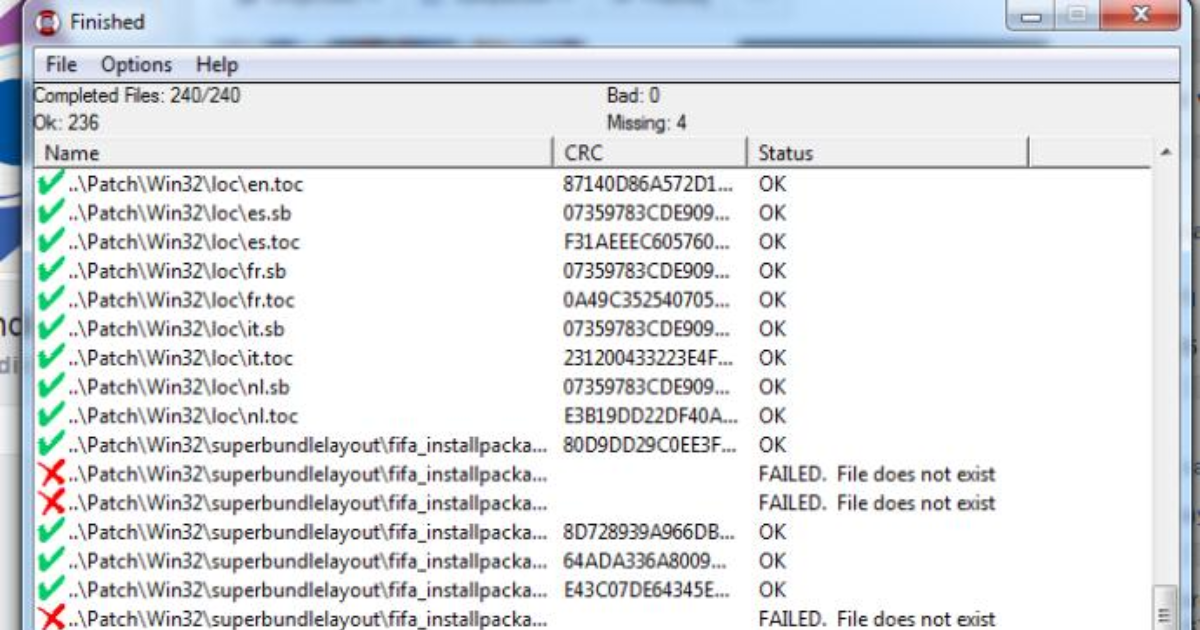This screenshot has width=1200, height=630.
Task: Click green checkmark beside 8D728939A966DB row
Action: pyautogui.click(x=50, y=531)
